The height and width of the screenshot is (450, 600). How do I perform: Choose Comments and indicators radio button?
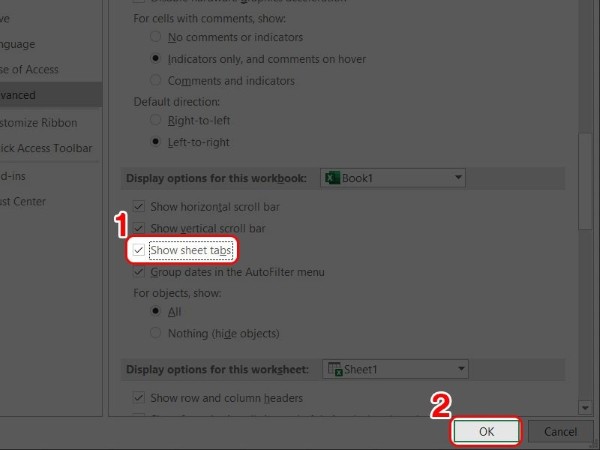coord(155,81)
